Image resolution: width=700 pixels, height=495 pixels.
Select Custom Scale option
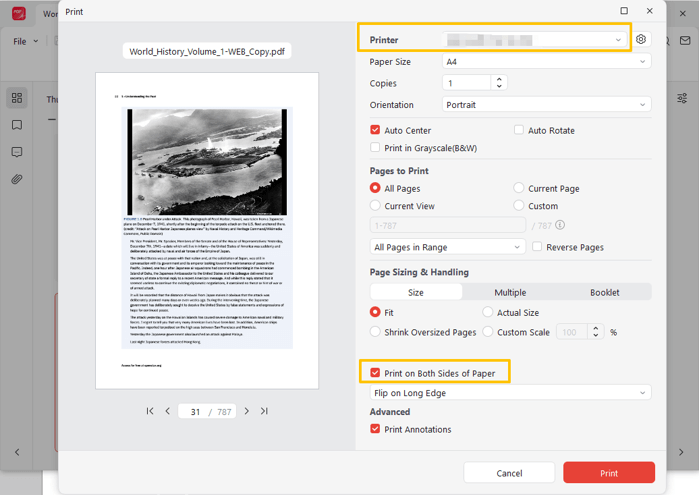pyautogui.click(x=488, y=332)
